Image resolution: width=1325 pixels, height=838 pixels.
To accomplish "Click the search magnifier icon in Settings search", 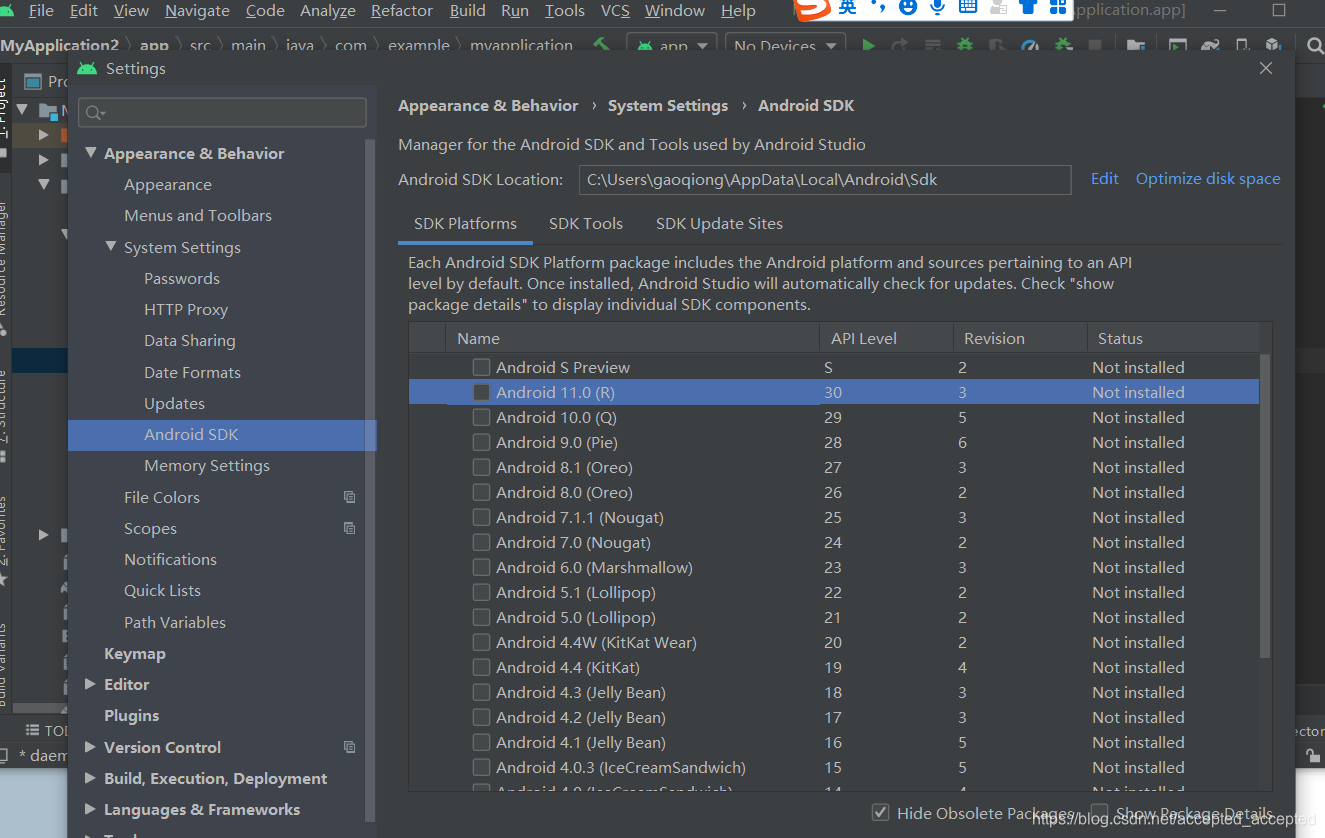I will pyautogui.click(x=96, y=113).
